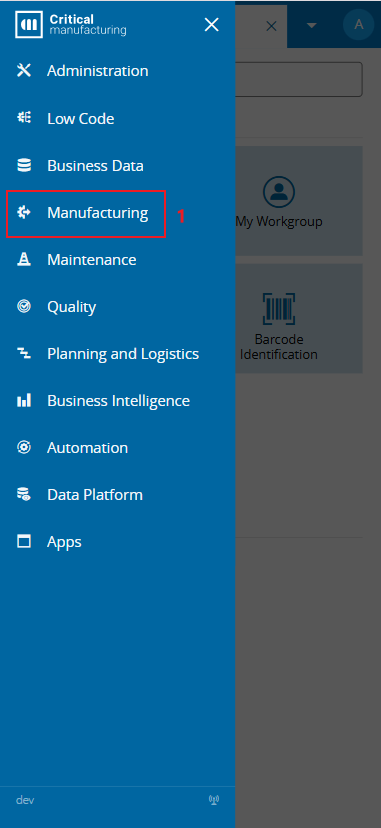Open the Business Intelligence menu

[x=118, y=400]
